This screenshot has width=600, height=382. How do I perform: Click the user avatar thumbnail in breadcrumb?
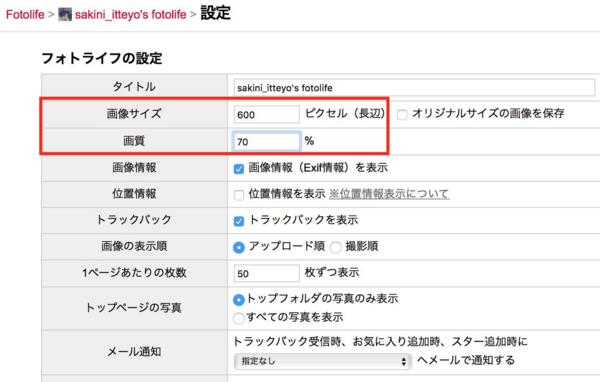point(65,15)
